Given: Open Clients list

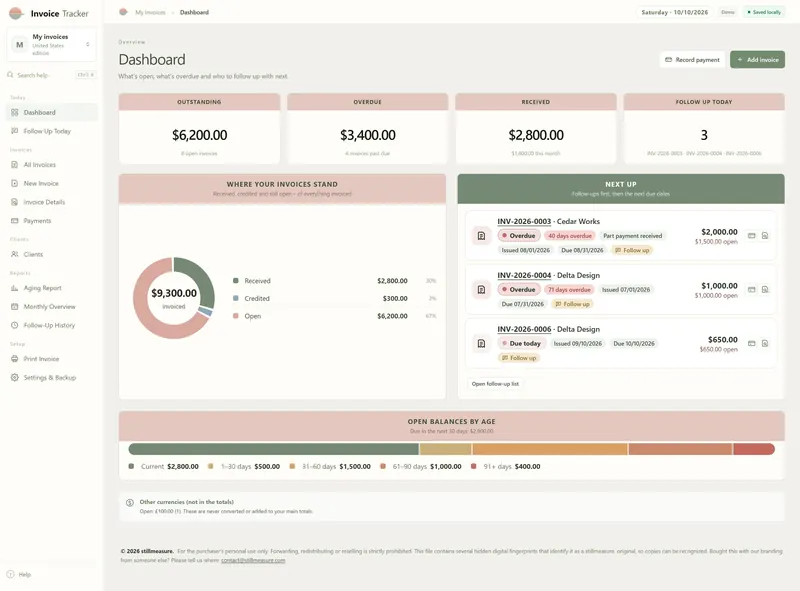Looking at the screenshot, I should coord(51,254).
